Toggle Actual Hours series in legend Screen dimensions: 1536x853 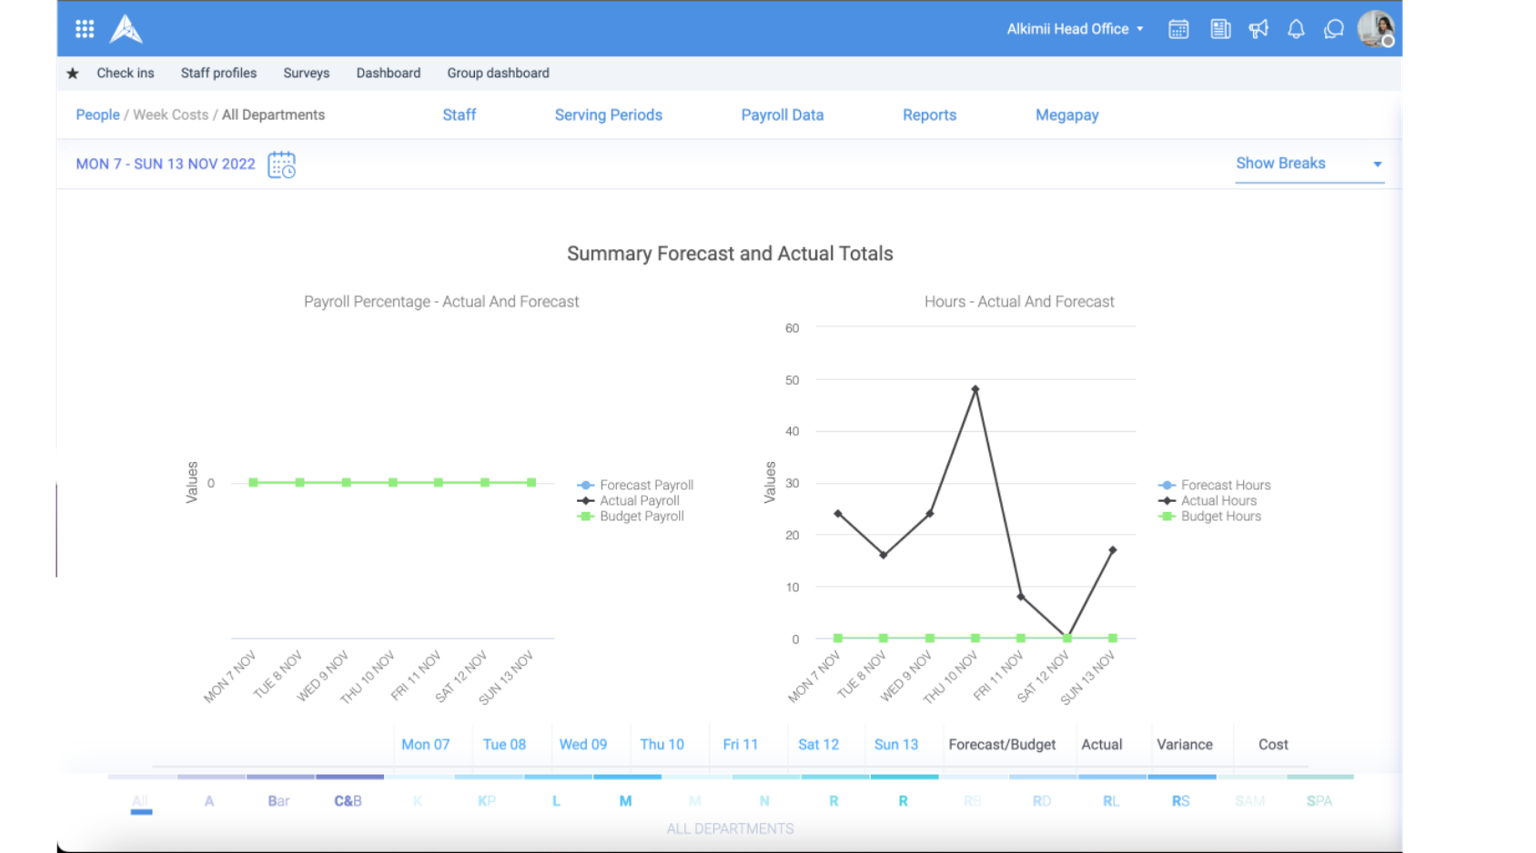tap(1218, 501)
